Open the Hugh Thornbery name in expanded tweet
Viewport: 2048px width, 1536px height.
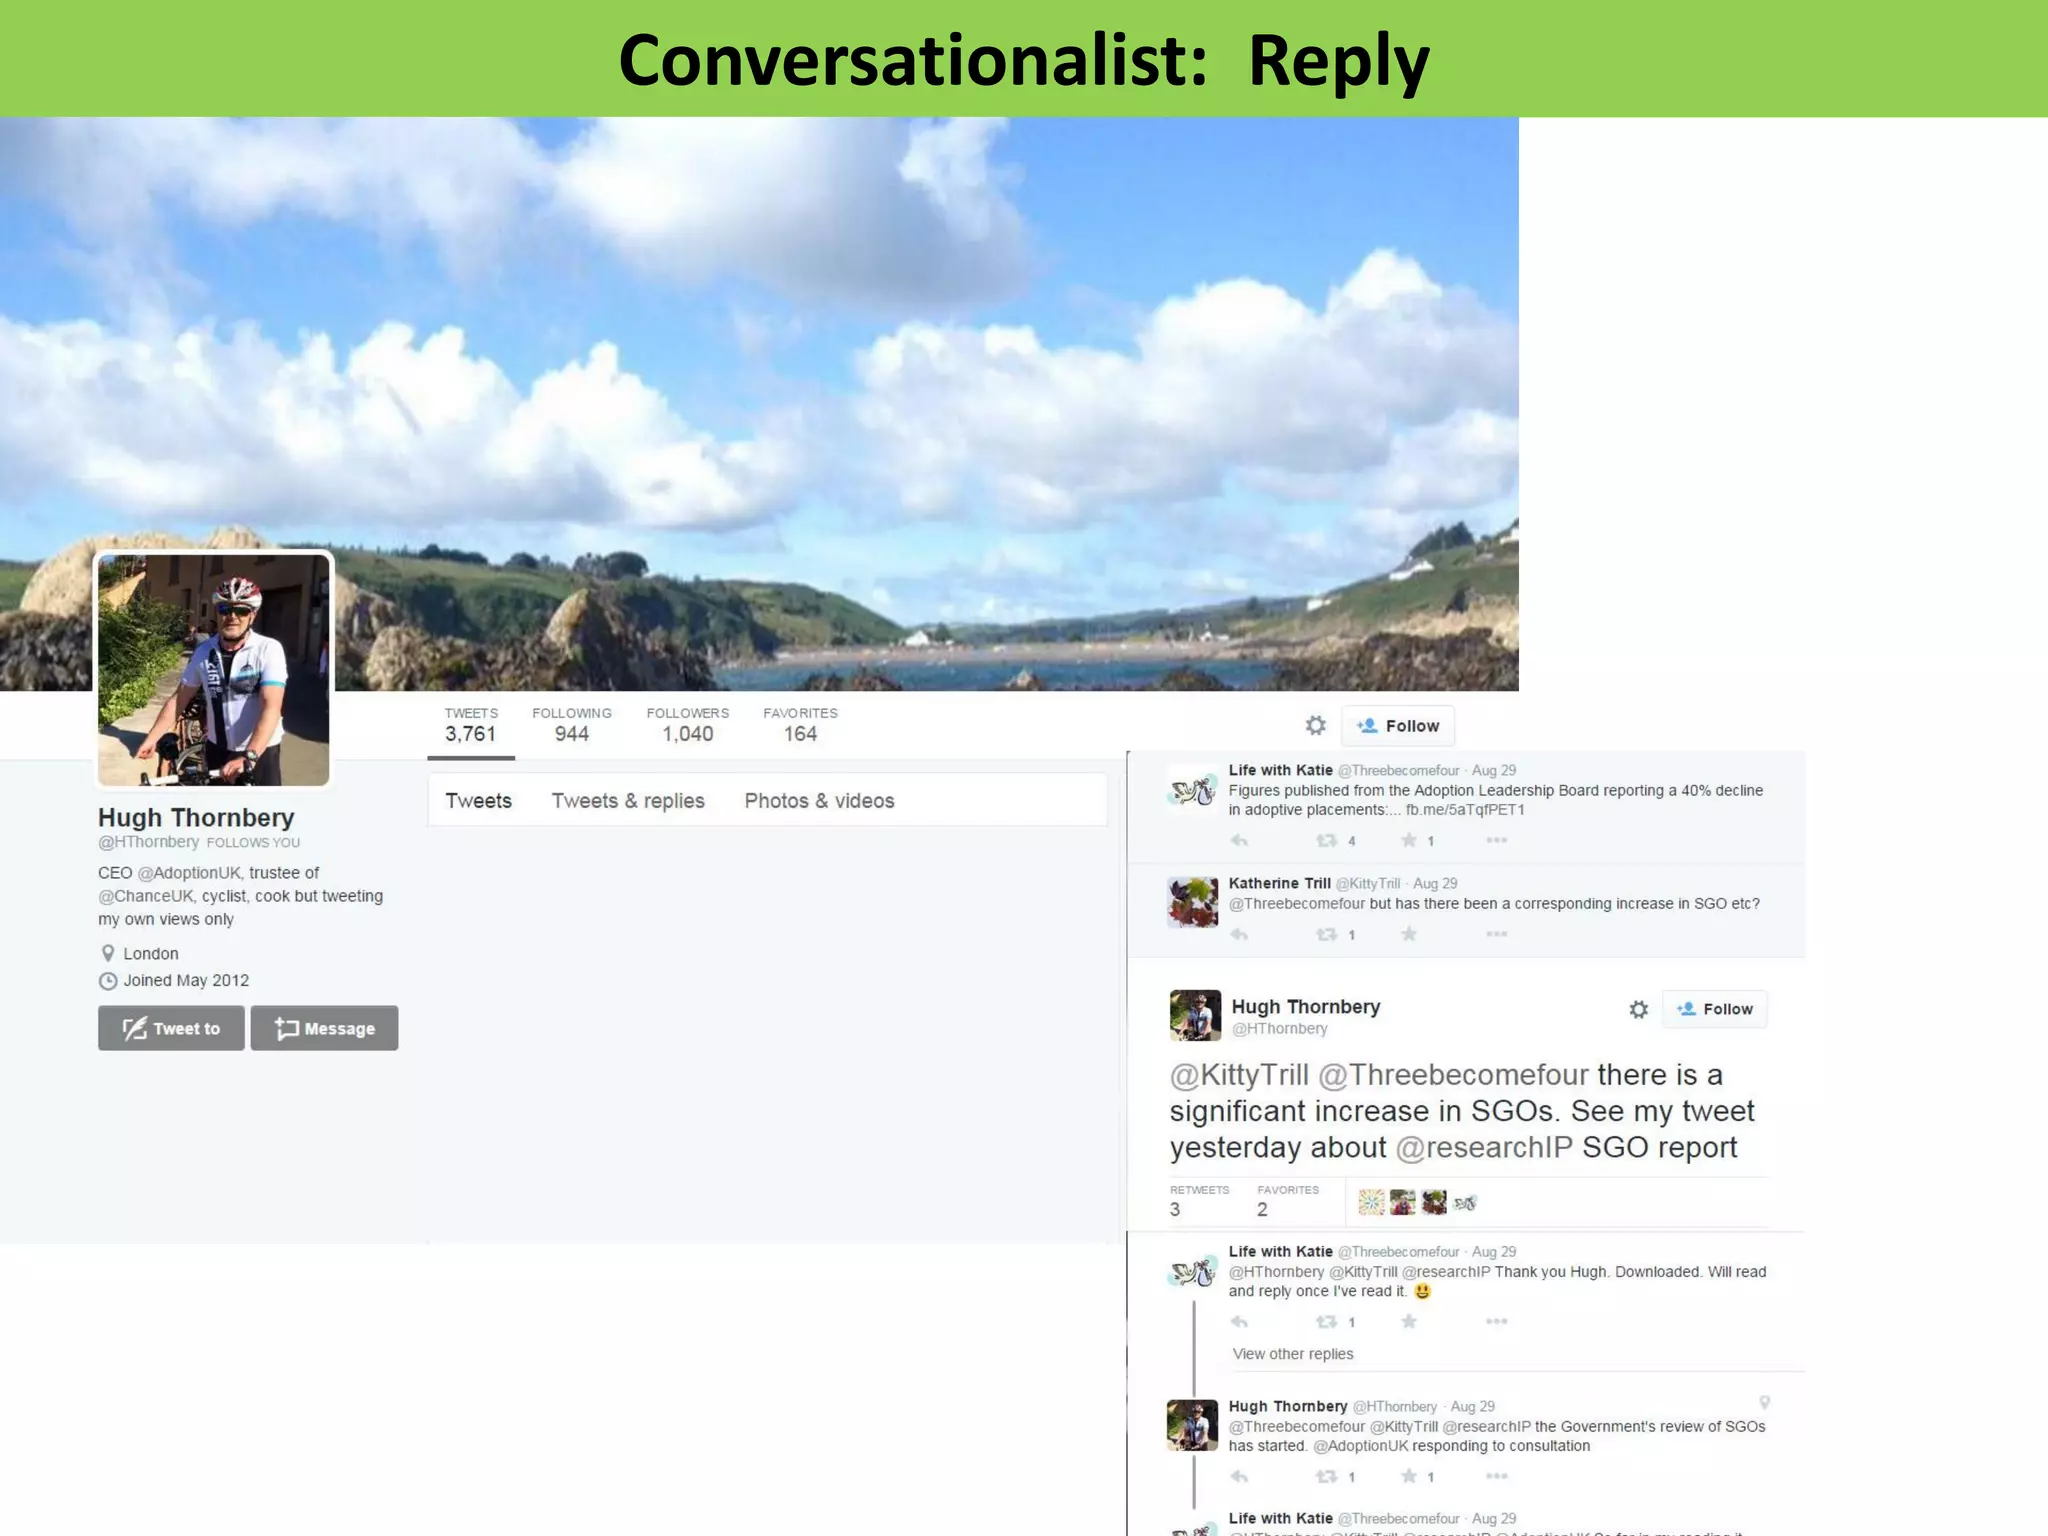(x=1305, y=1007)
